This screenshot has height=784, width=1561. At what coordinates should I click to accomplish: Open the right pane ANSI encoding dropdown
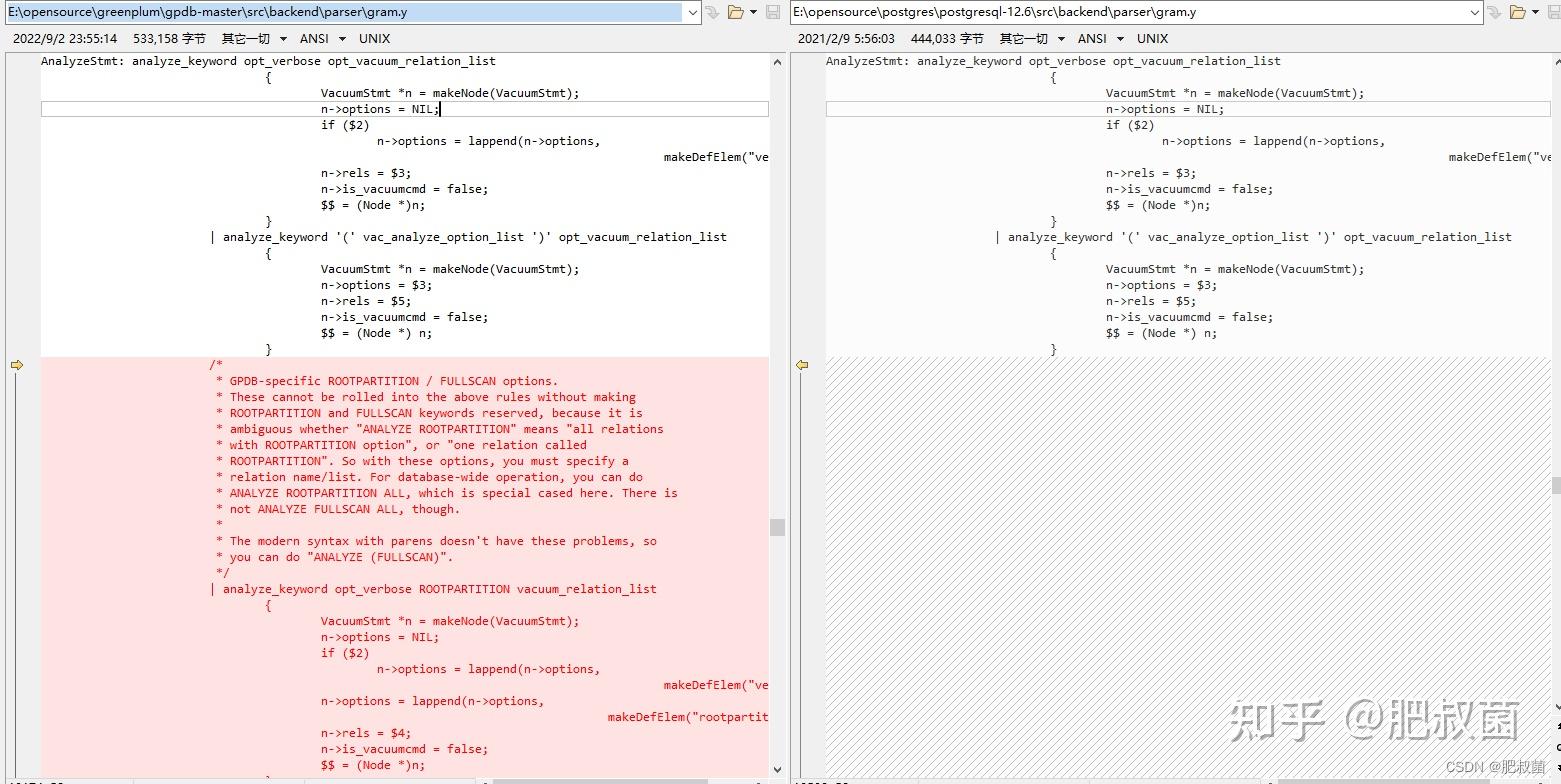[x=1100, y=38]
